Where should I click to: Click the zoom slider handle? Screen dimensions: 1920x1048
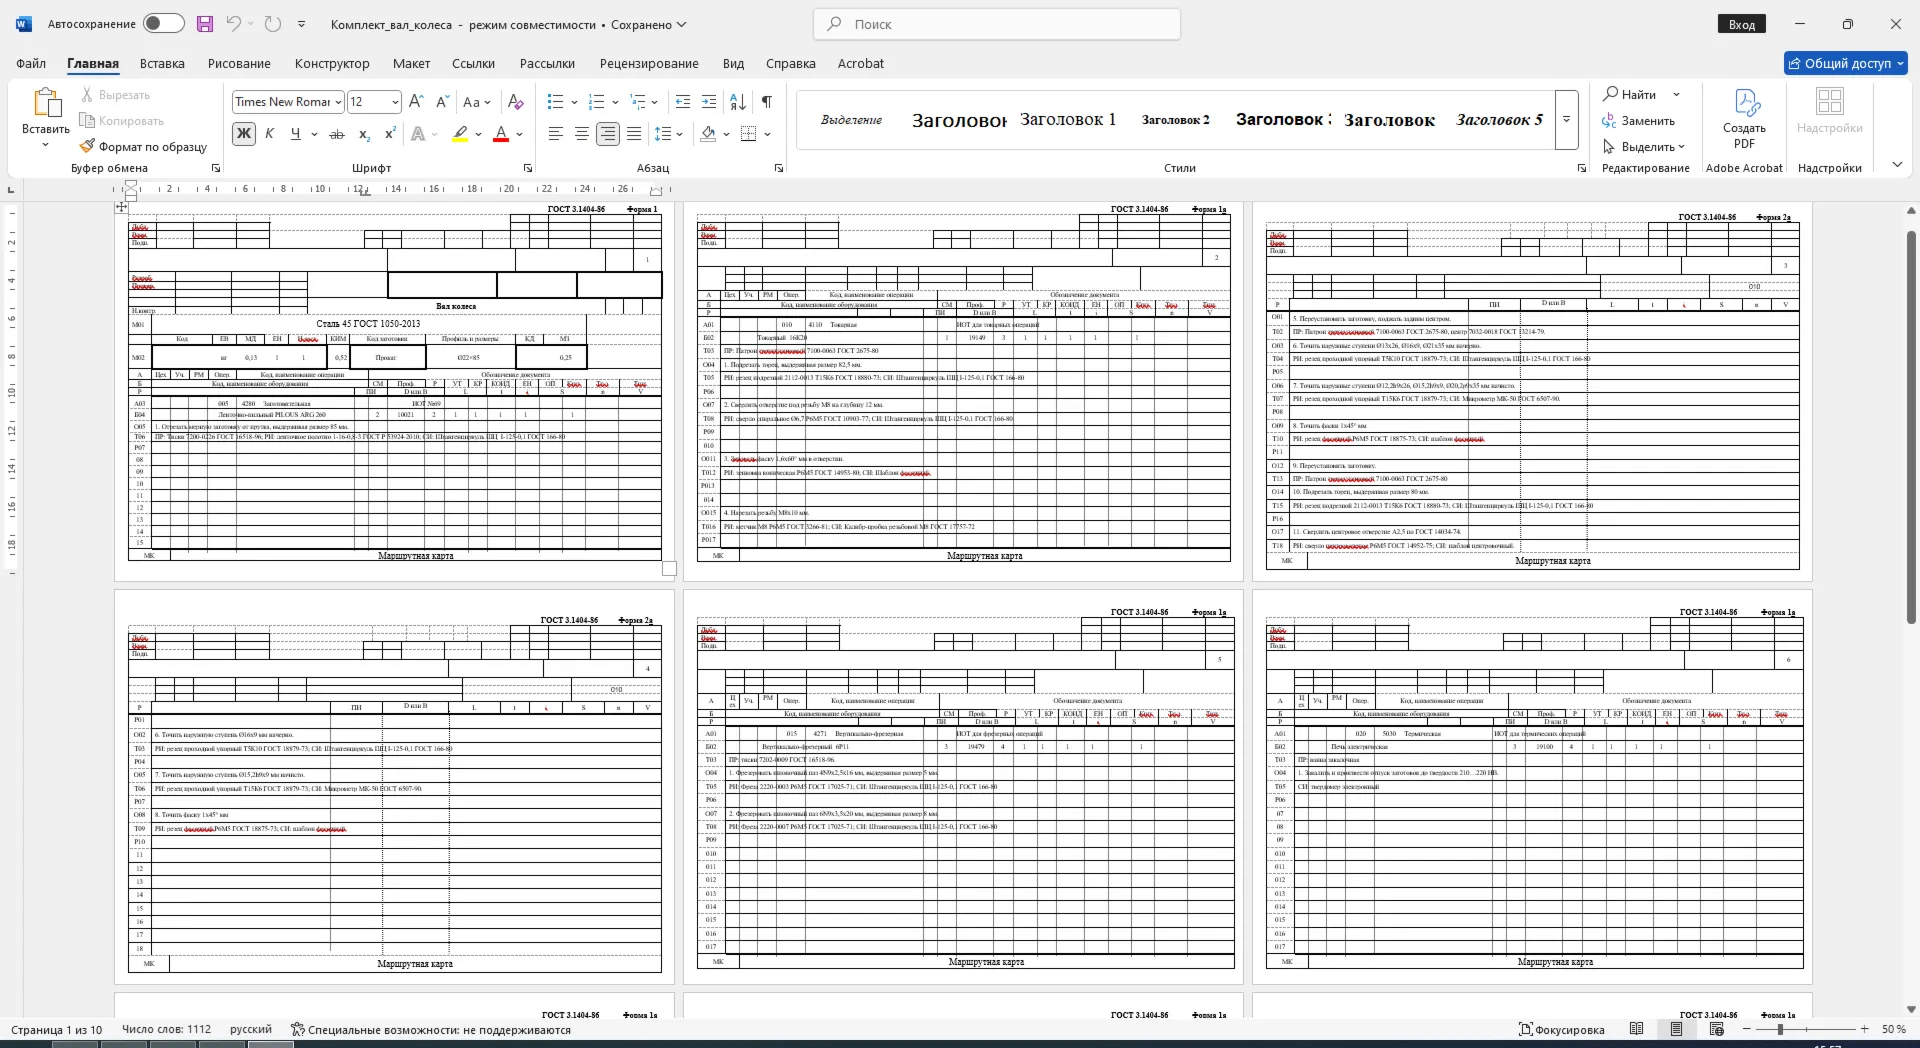point(1780,1029)
